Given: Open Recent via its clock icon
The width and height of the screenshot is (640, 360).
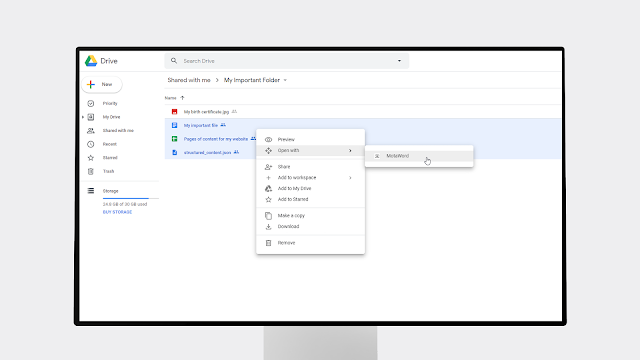Looking at the screenshot, I should tap(91, 144).
